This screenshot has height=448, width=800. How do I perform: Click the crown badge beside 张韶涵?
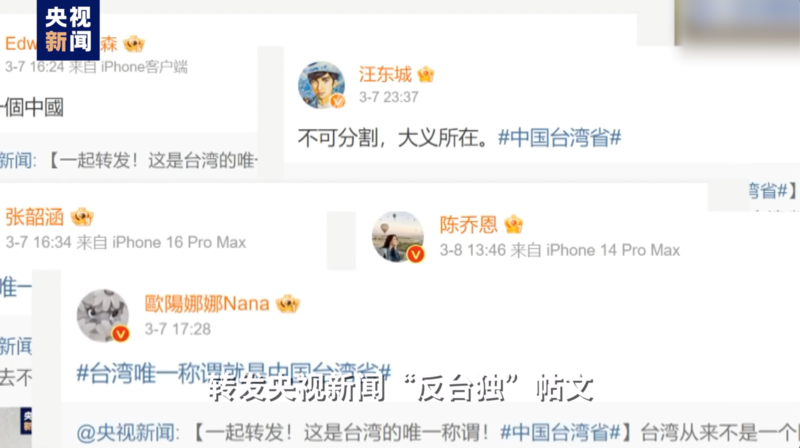[x=82, y=217]
